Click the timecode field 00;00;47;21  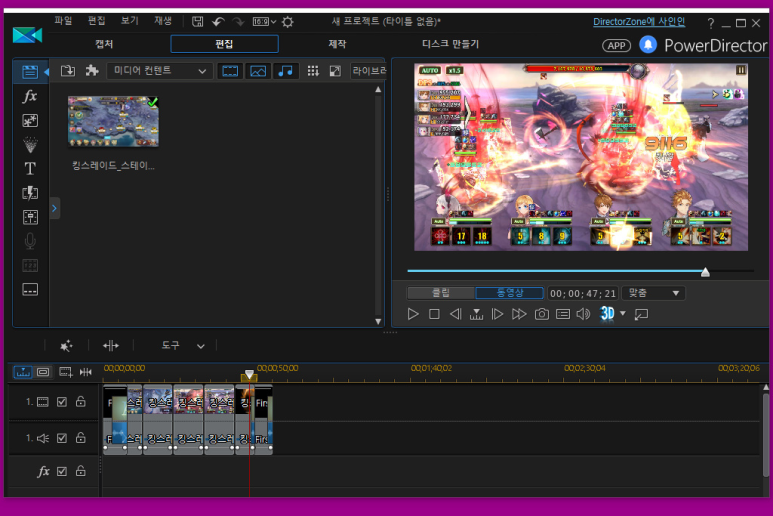point(583,294)
